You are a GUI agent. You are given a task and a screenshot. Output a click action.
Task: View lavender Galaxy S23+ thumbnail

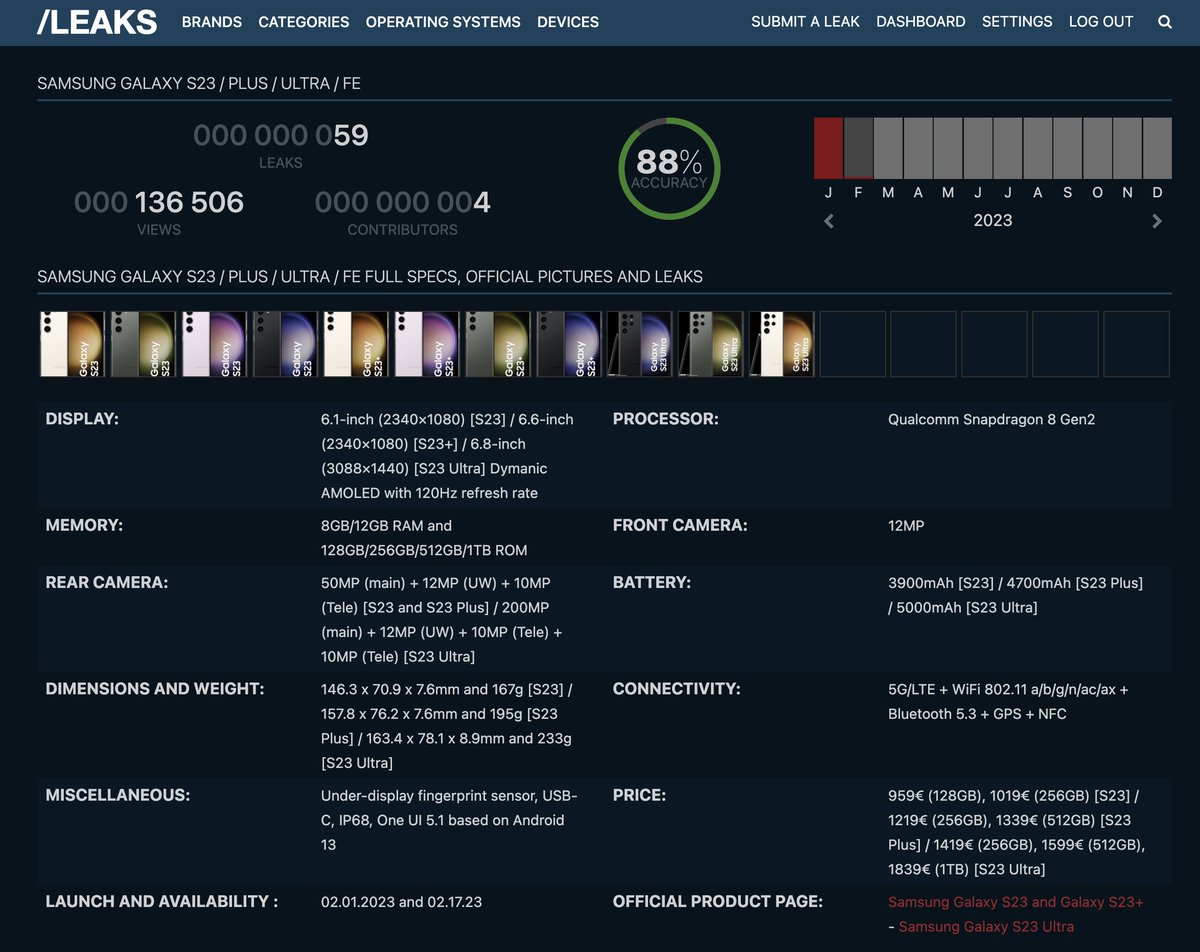[426, 344]
